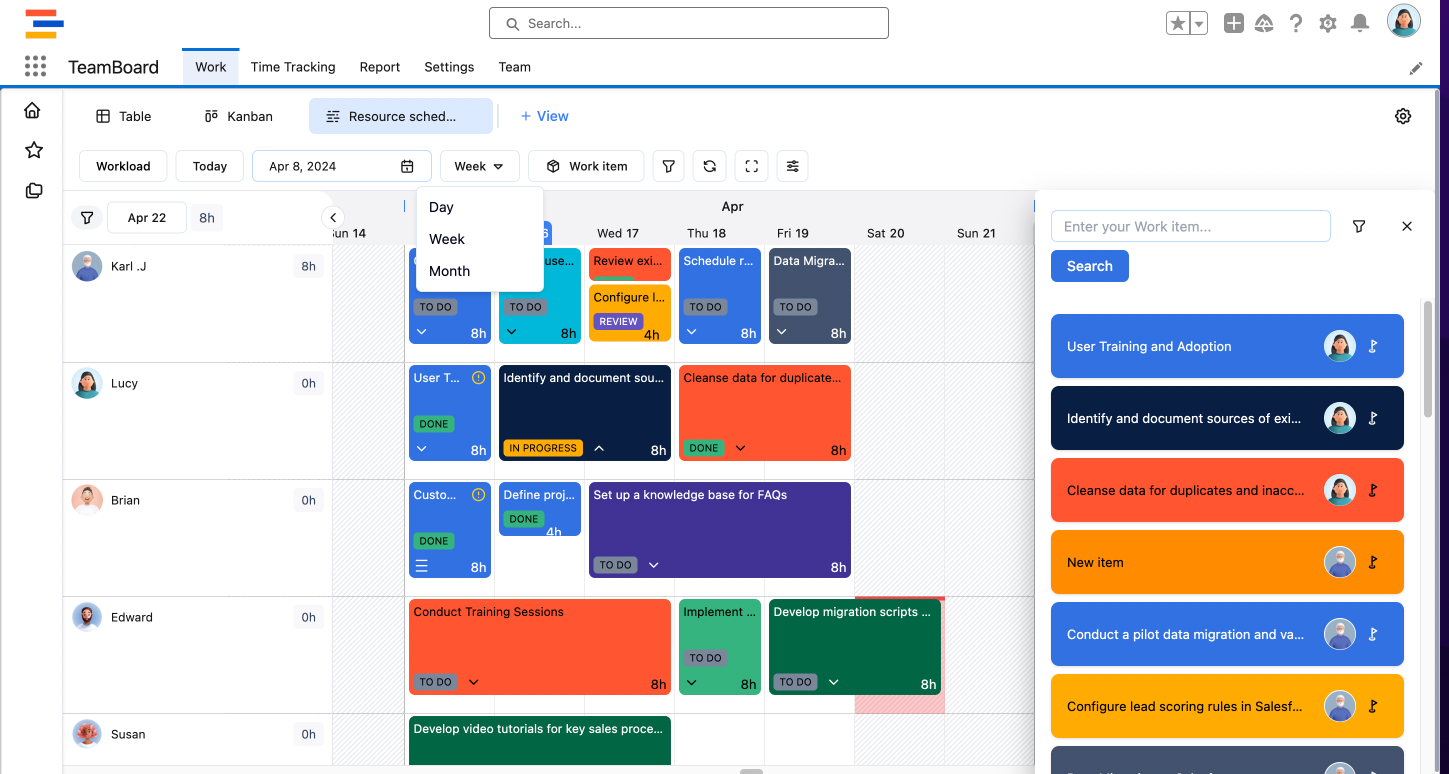The width and height of the screenshot is (1449, 774).
Task: Open the app launcher grid icon
Action: pos(35,67)
